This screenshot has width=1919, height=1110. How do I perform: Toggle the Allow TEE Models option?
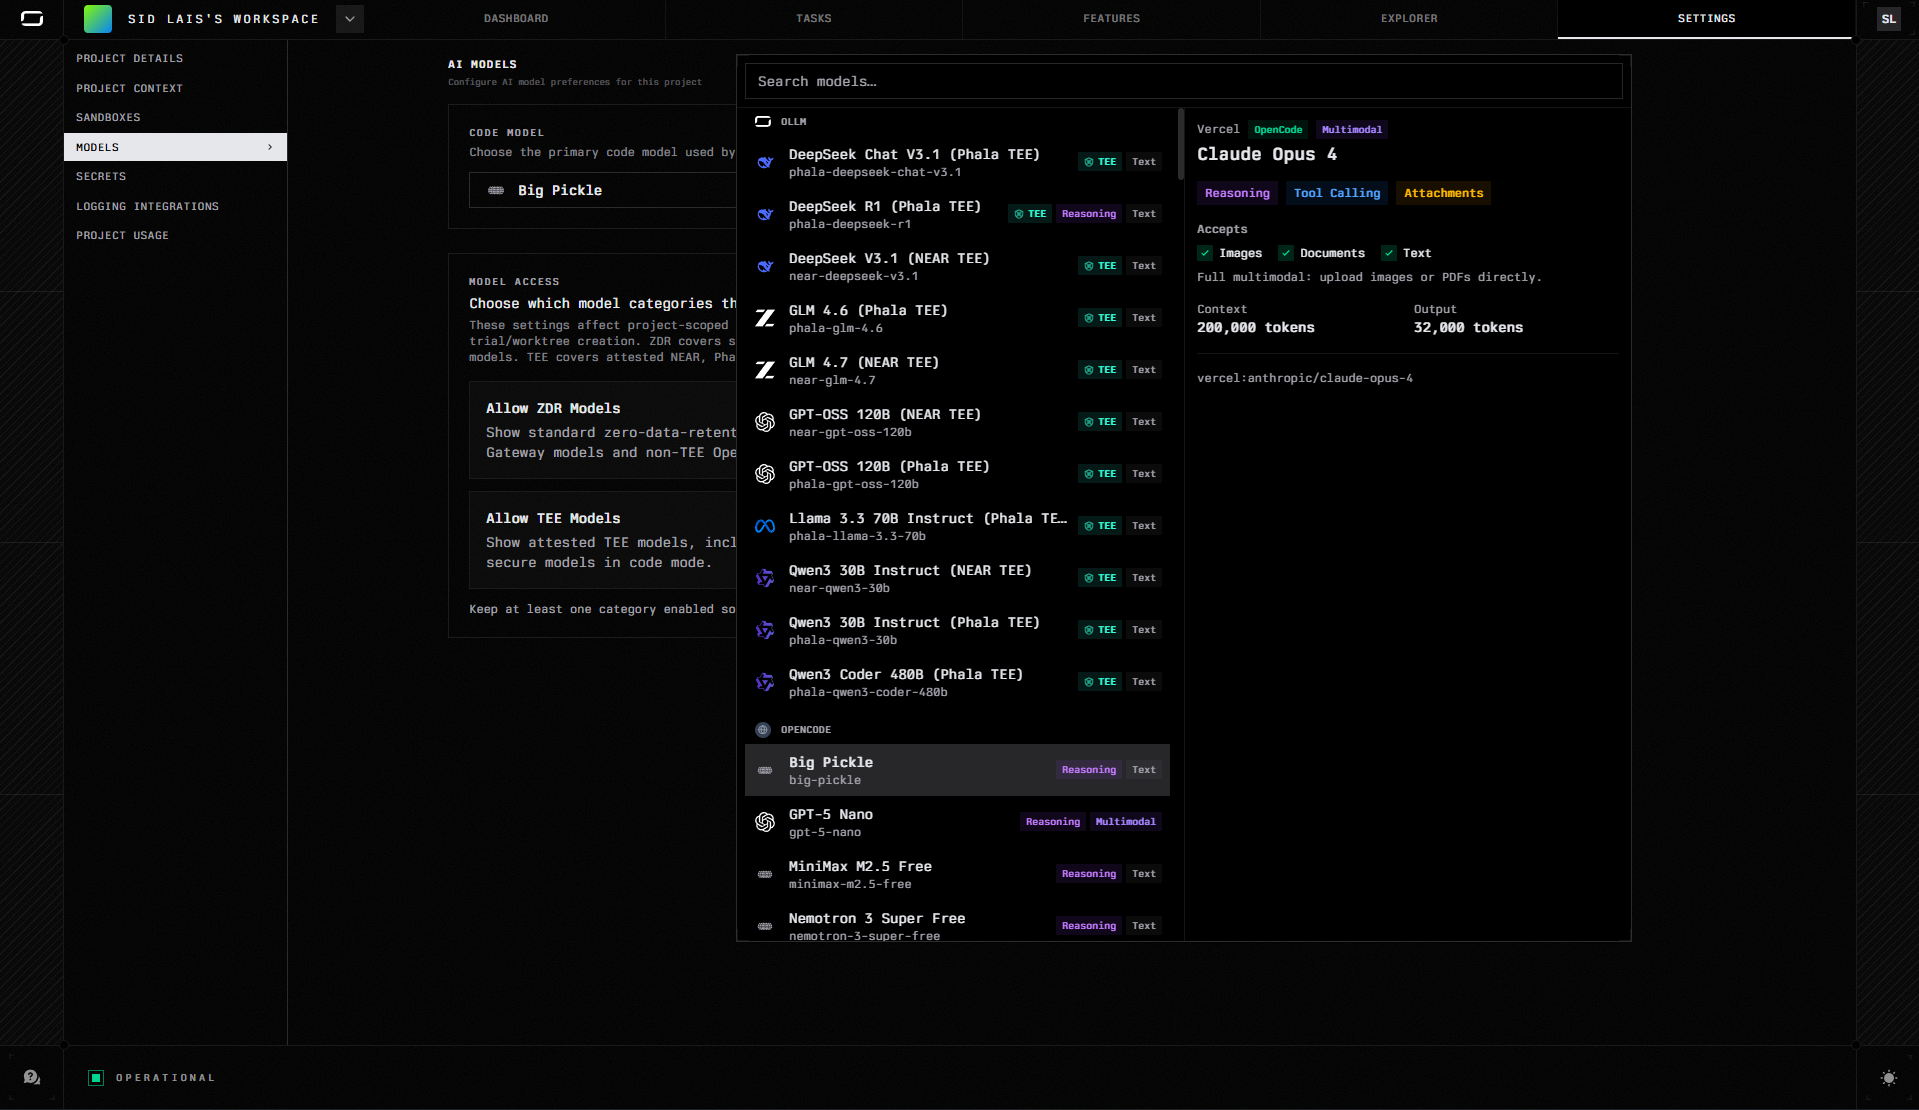click(603, 540)
